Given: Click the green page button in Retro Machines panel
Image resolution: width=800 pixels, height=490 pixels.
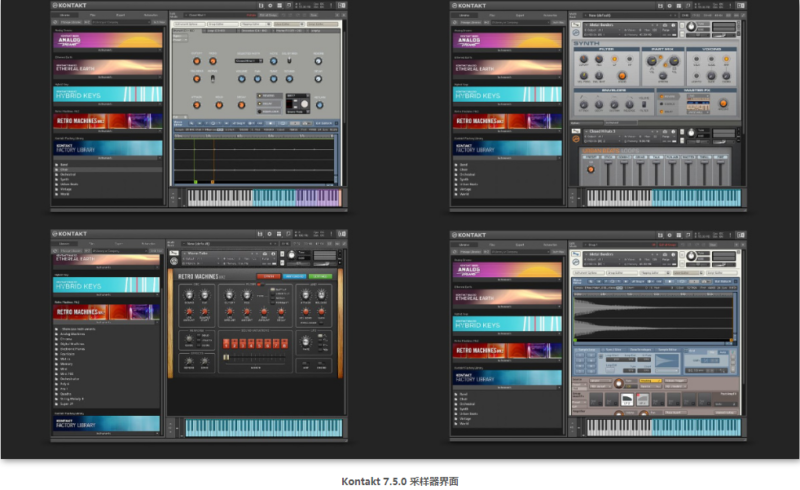Looking at the screenshot, I should point(320,276).
